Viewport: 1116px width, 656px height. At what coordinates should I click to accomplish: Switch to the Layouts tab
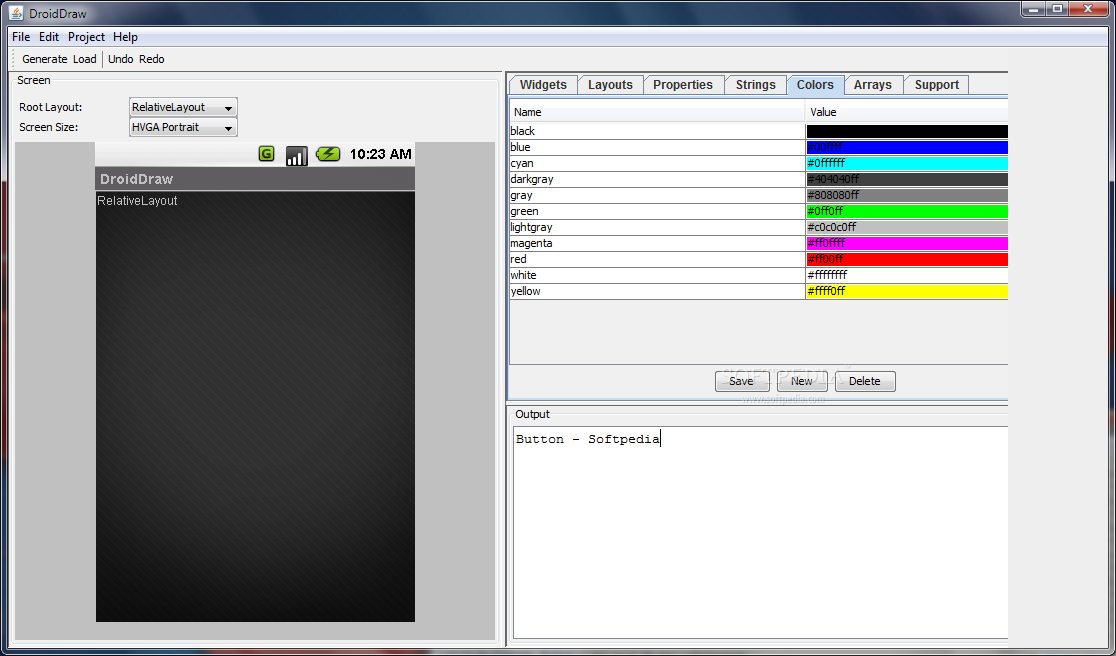(610, 85)
